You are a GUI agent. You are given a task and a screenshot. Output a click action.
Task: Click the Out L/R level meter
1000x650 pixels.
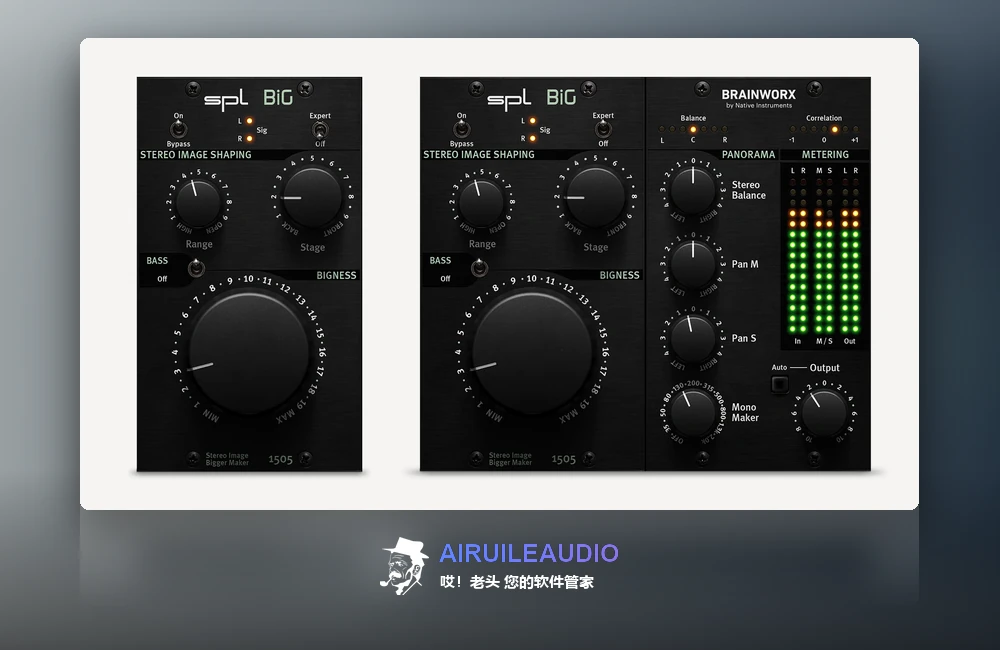[x=850, y=255]
